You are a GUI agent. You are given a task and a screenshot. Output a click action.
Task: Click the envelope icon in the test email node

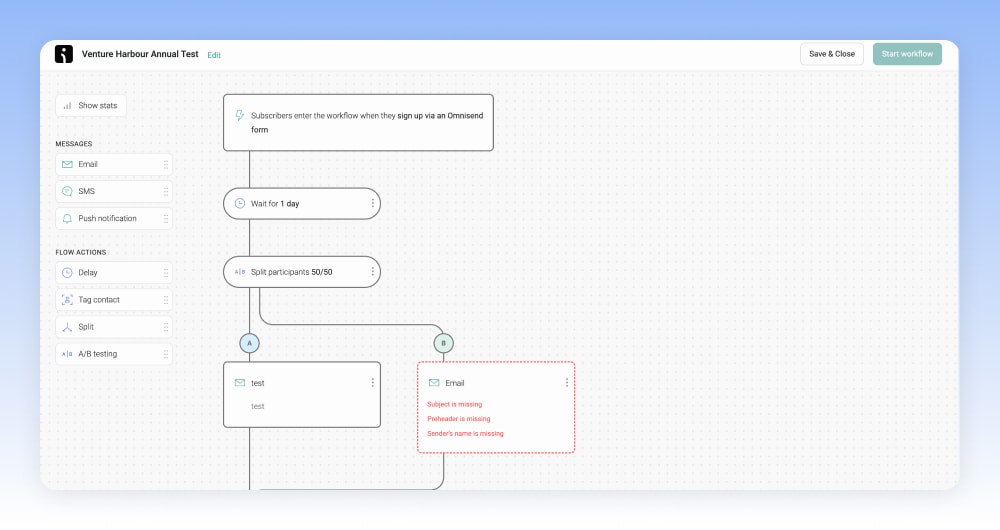240,383
